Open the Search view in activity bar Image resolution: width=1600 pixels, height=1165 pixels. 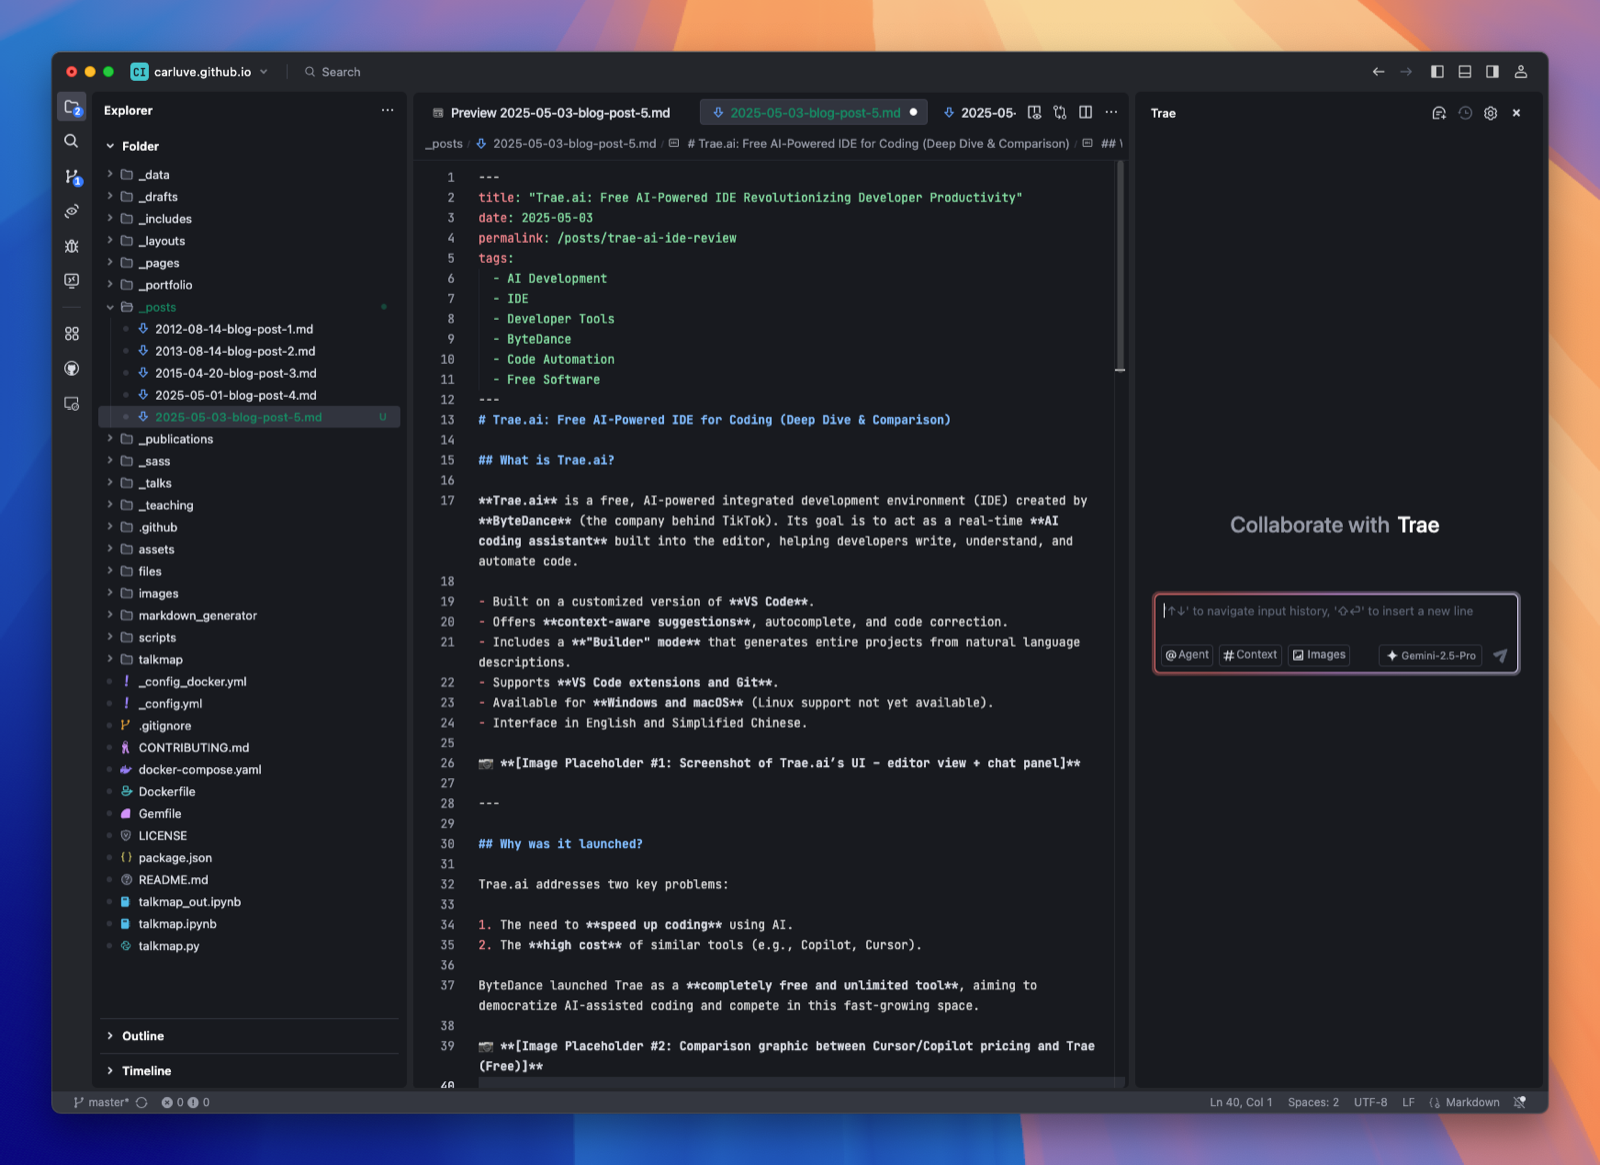coord(71,141)
